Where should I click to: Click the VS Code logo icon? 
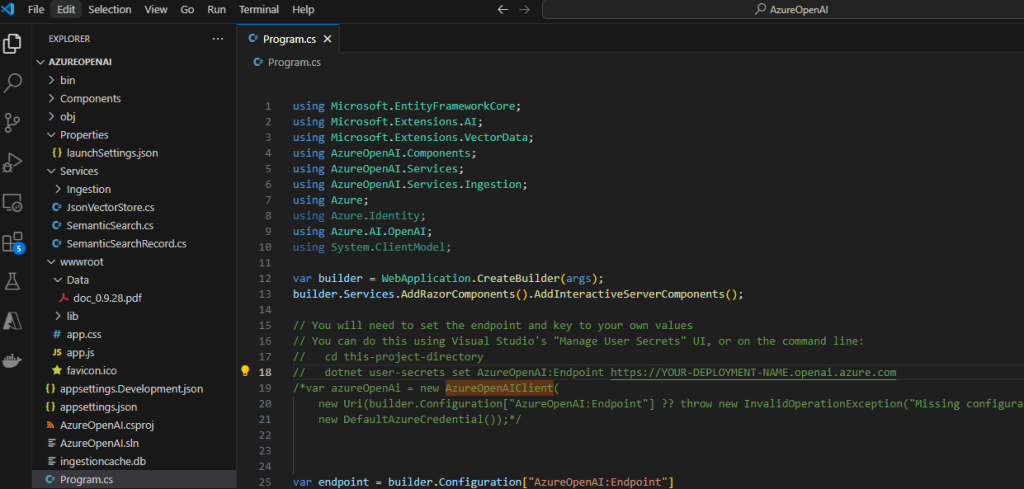(x=8, y=9)
